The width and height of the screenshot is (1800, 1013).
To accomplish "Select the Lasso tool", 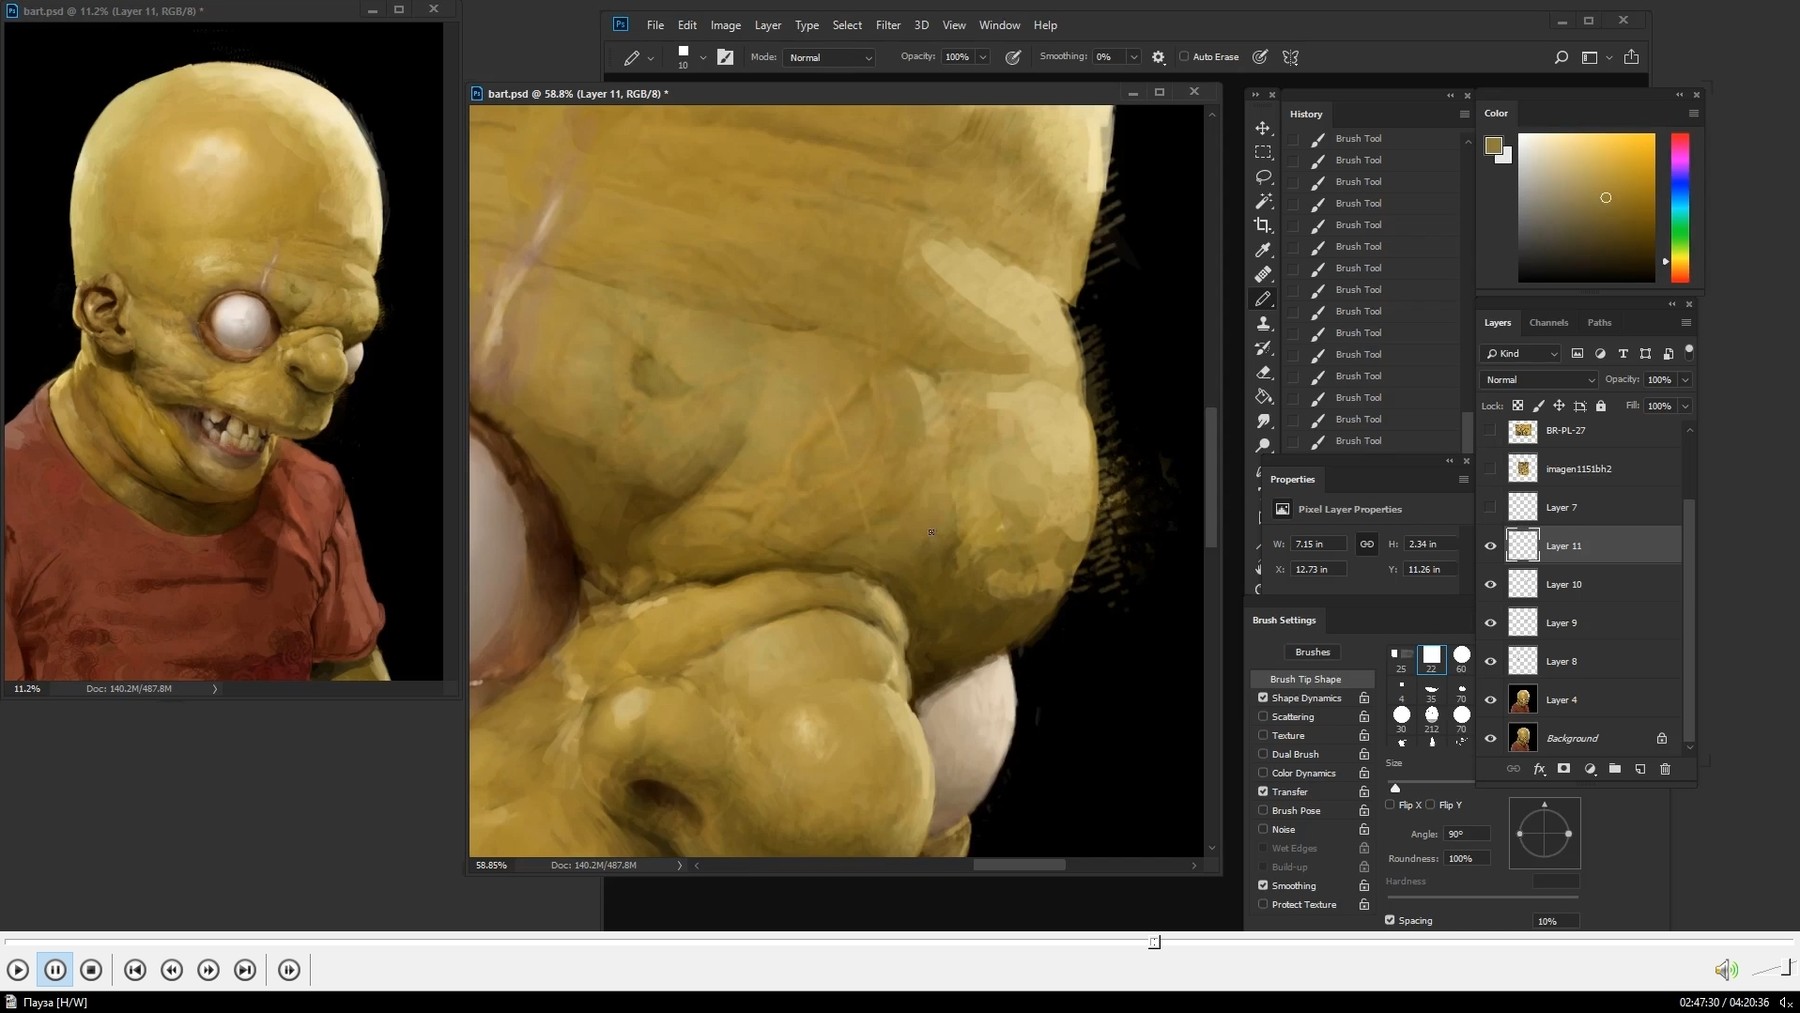I will (1263, 177).
